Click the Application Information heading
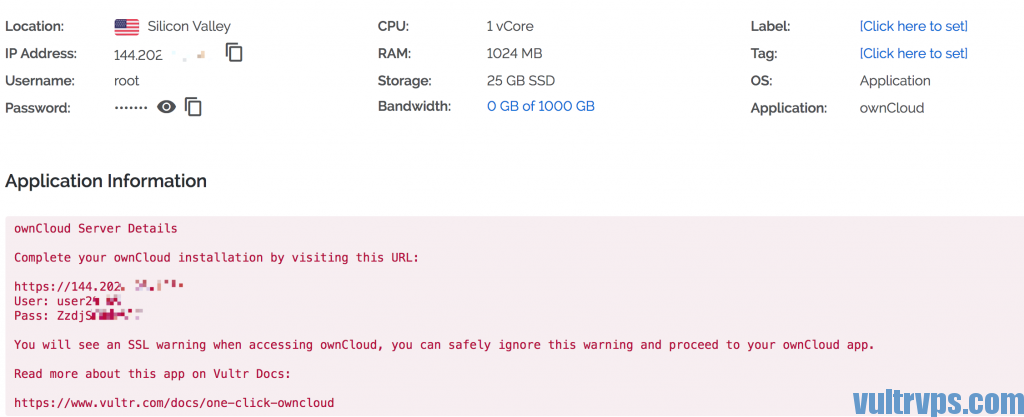The width and height of the screenshot is (1024, 417). click(106, 181)
